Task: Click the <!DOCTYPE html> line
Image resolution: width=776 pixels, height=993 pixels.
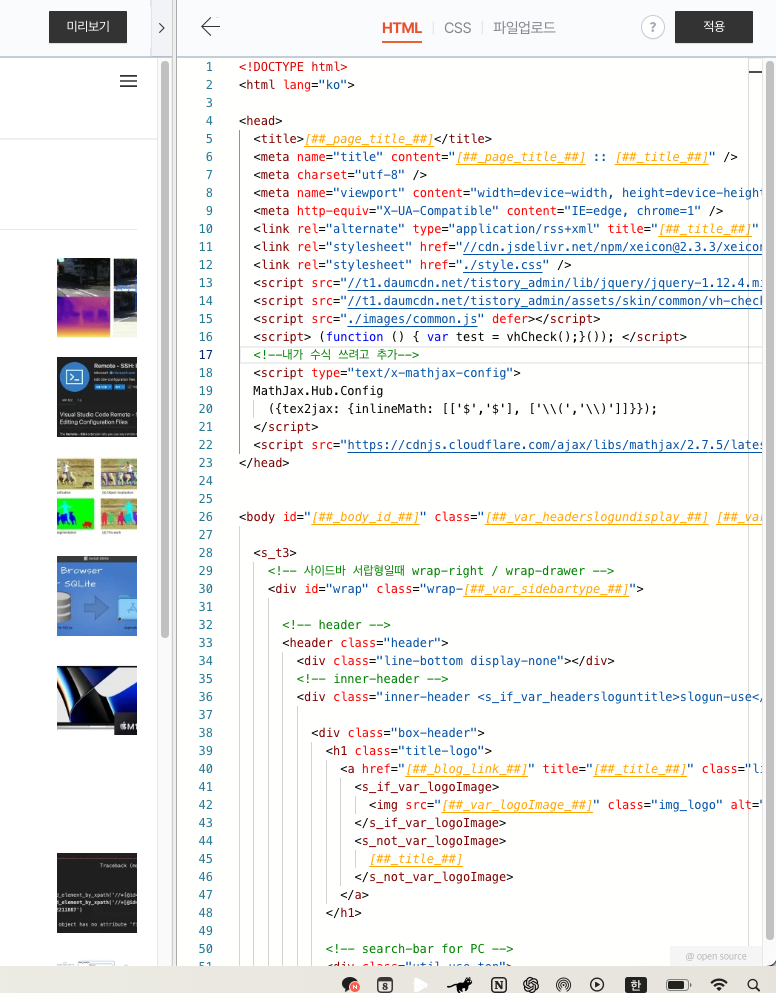Action: [293, 66]
